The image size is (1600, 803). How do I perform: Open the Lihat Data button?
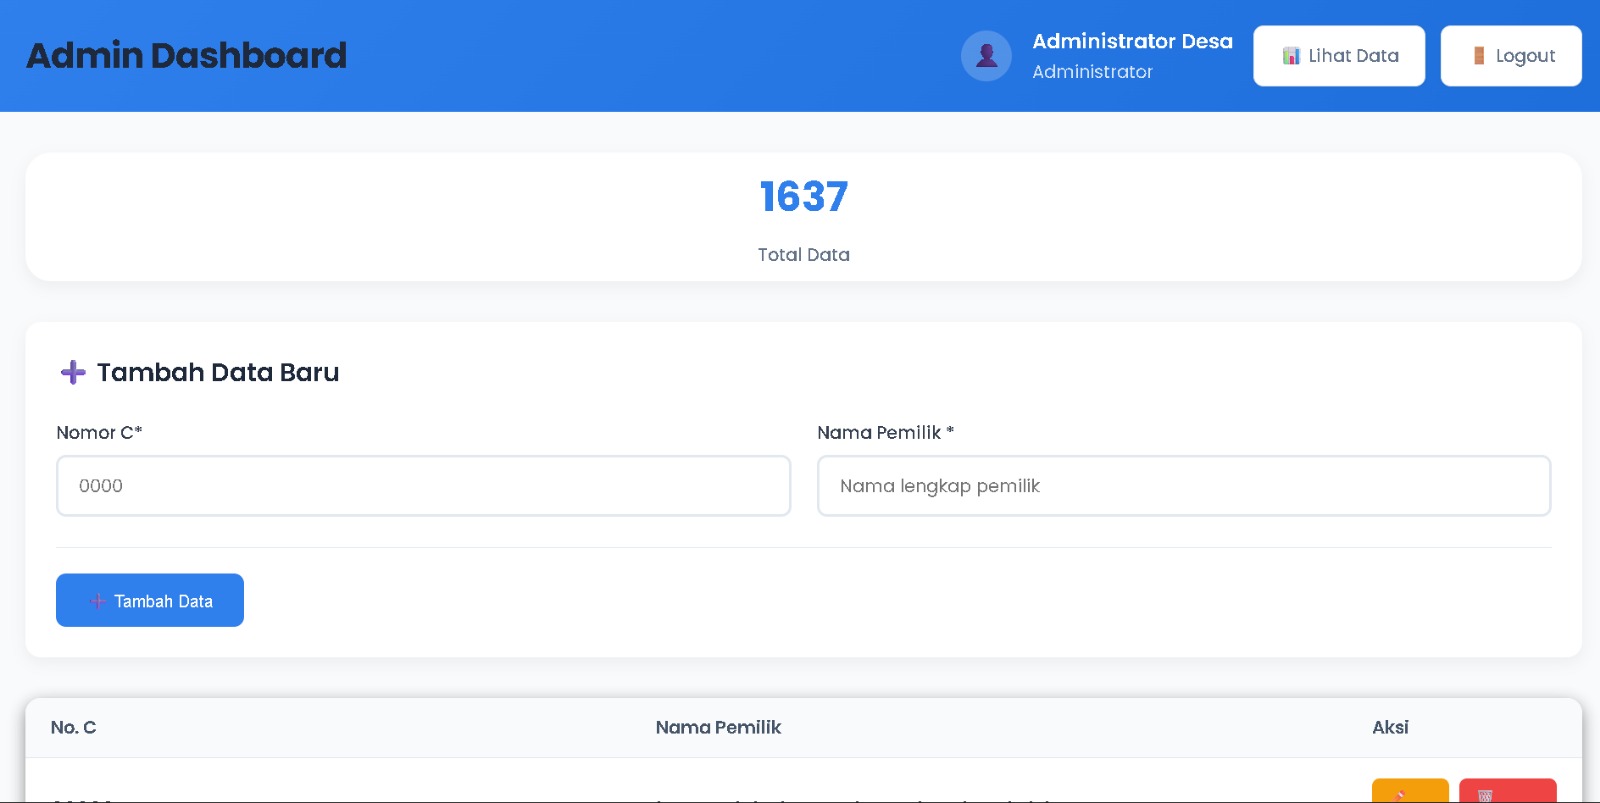1339,56
